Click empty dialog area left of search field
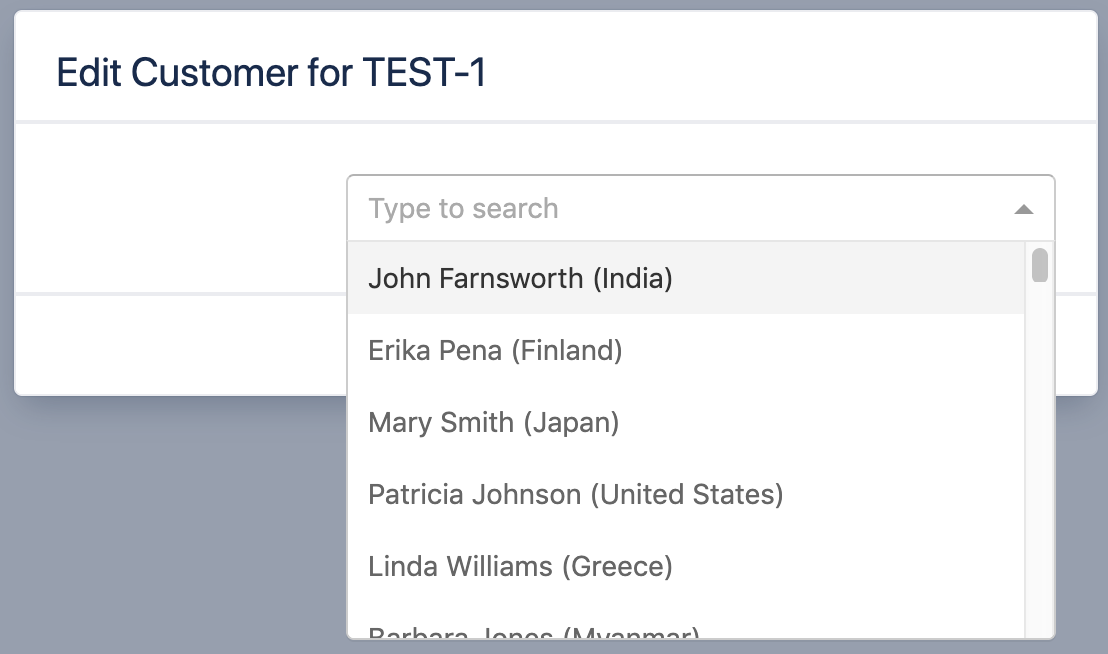The width and height of the screenshot is (1108, 654). (x=180, y=209)
